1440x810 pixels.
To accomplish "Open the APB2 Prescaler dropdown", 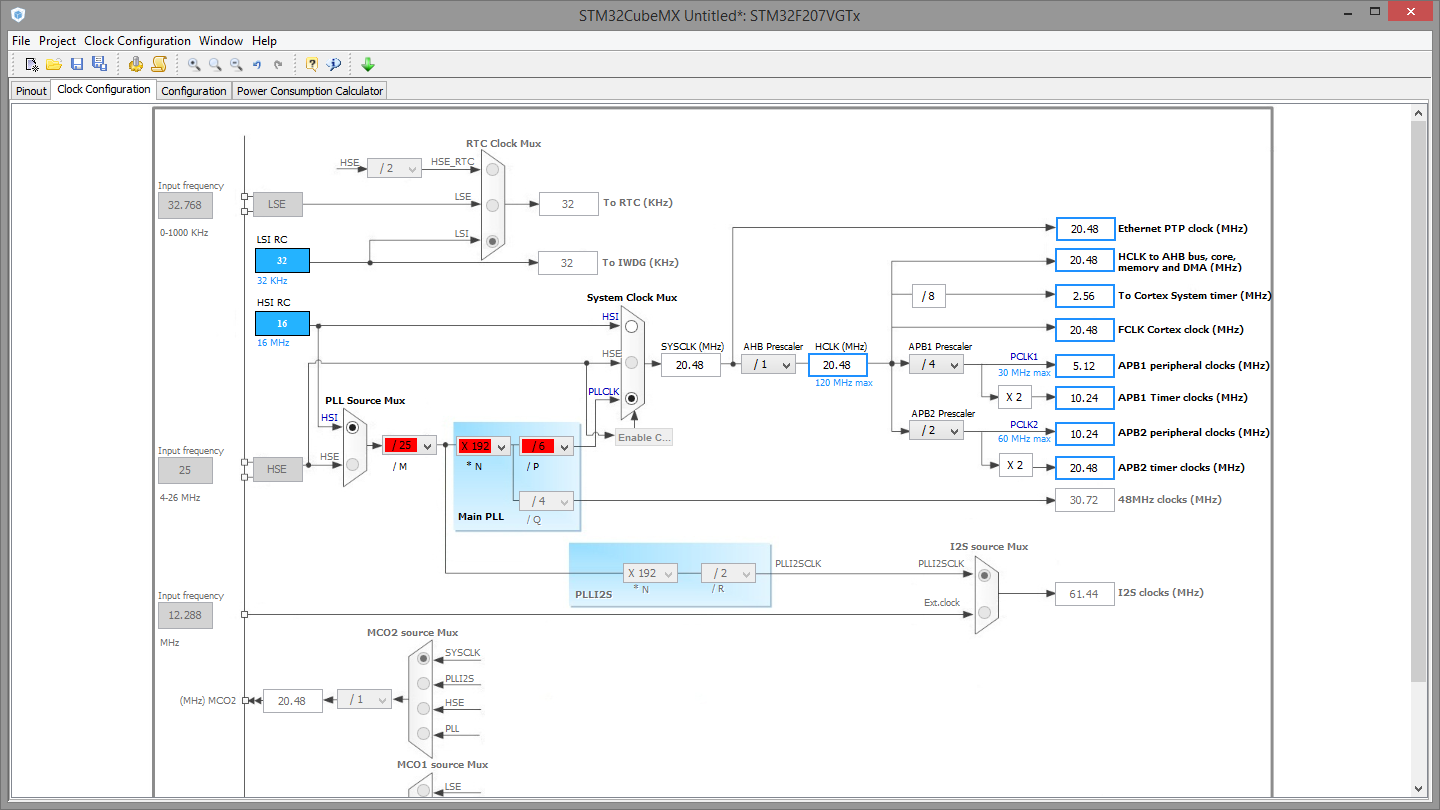I will pos(936,430).
